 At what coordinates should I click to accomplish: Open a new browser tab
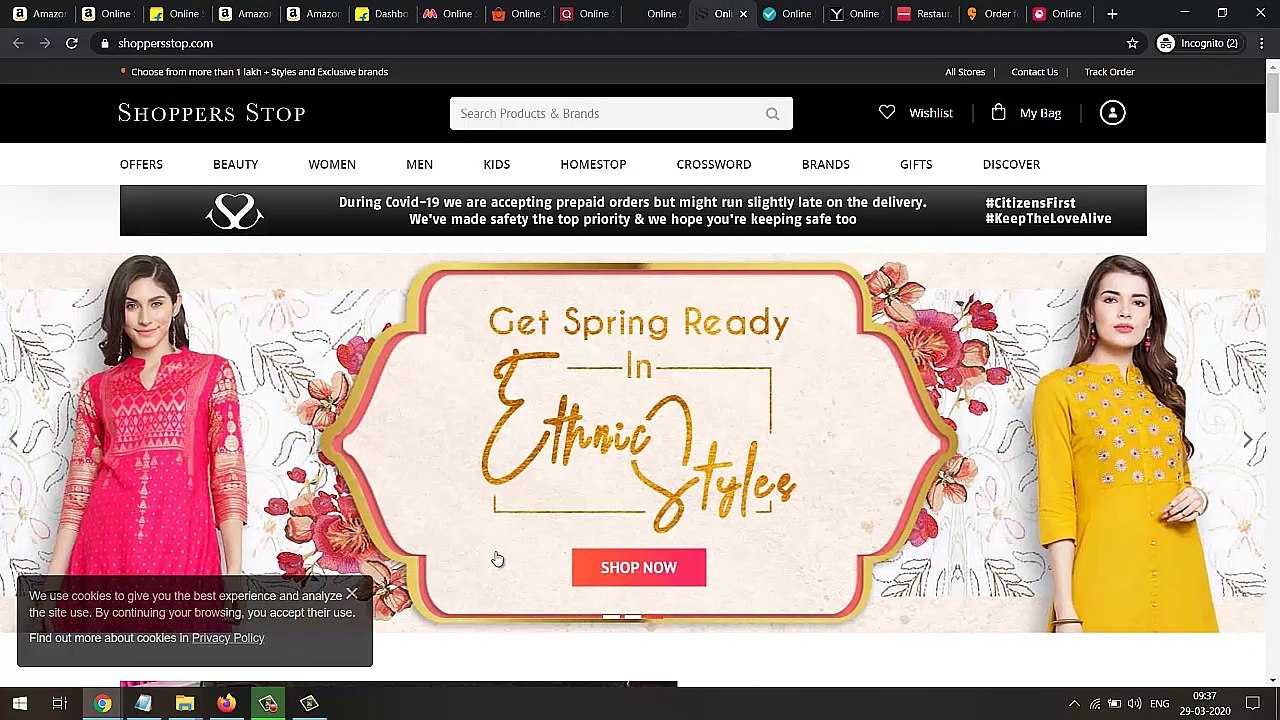coord(1112,14)
